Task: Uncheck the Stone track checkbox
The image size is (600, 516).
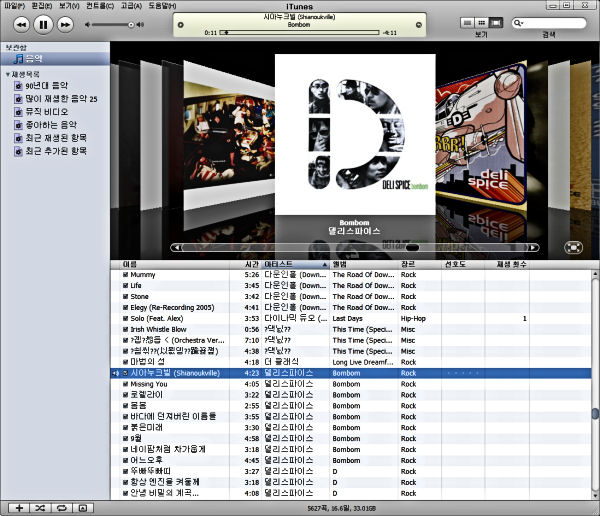Action: coord(126,297)
